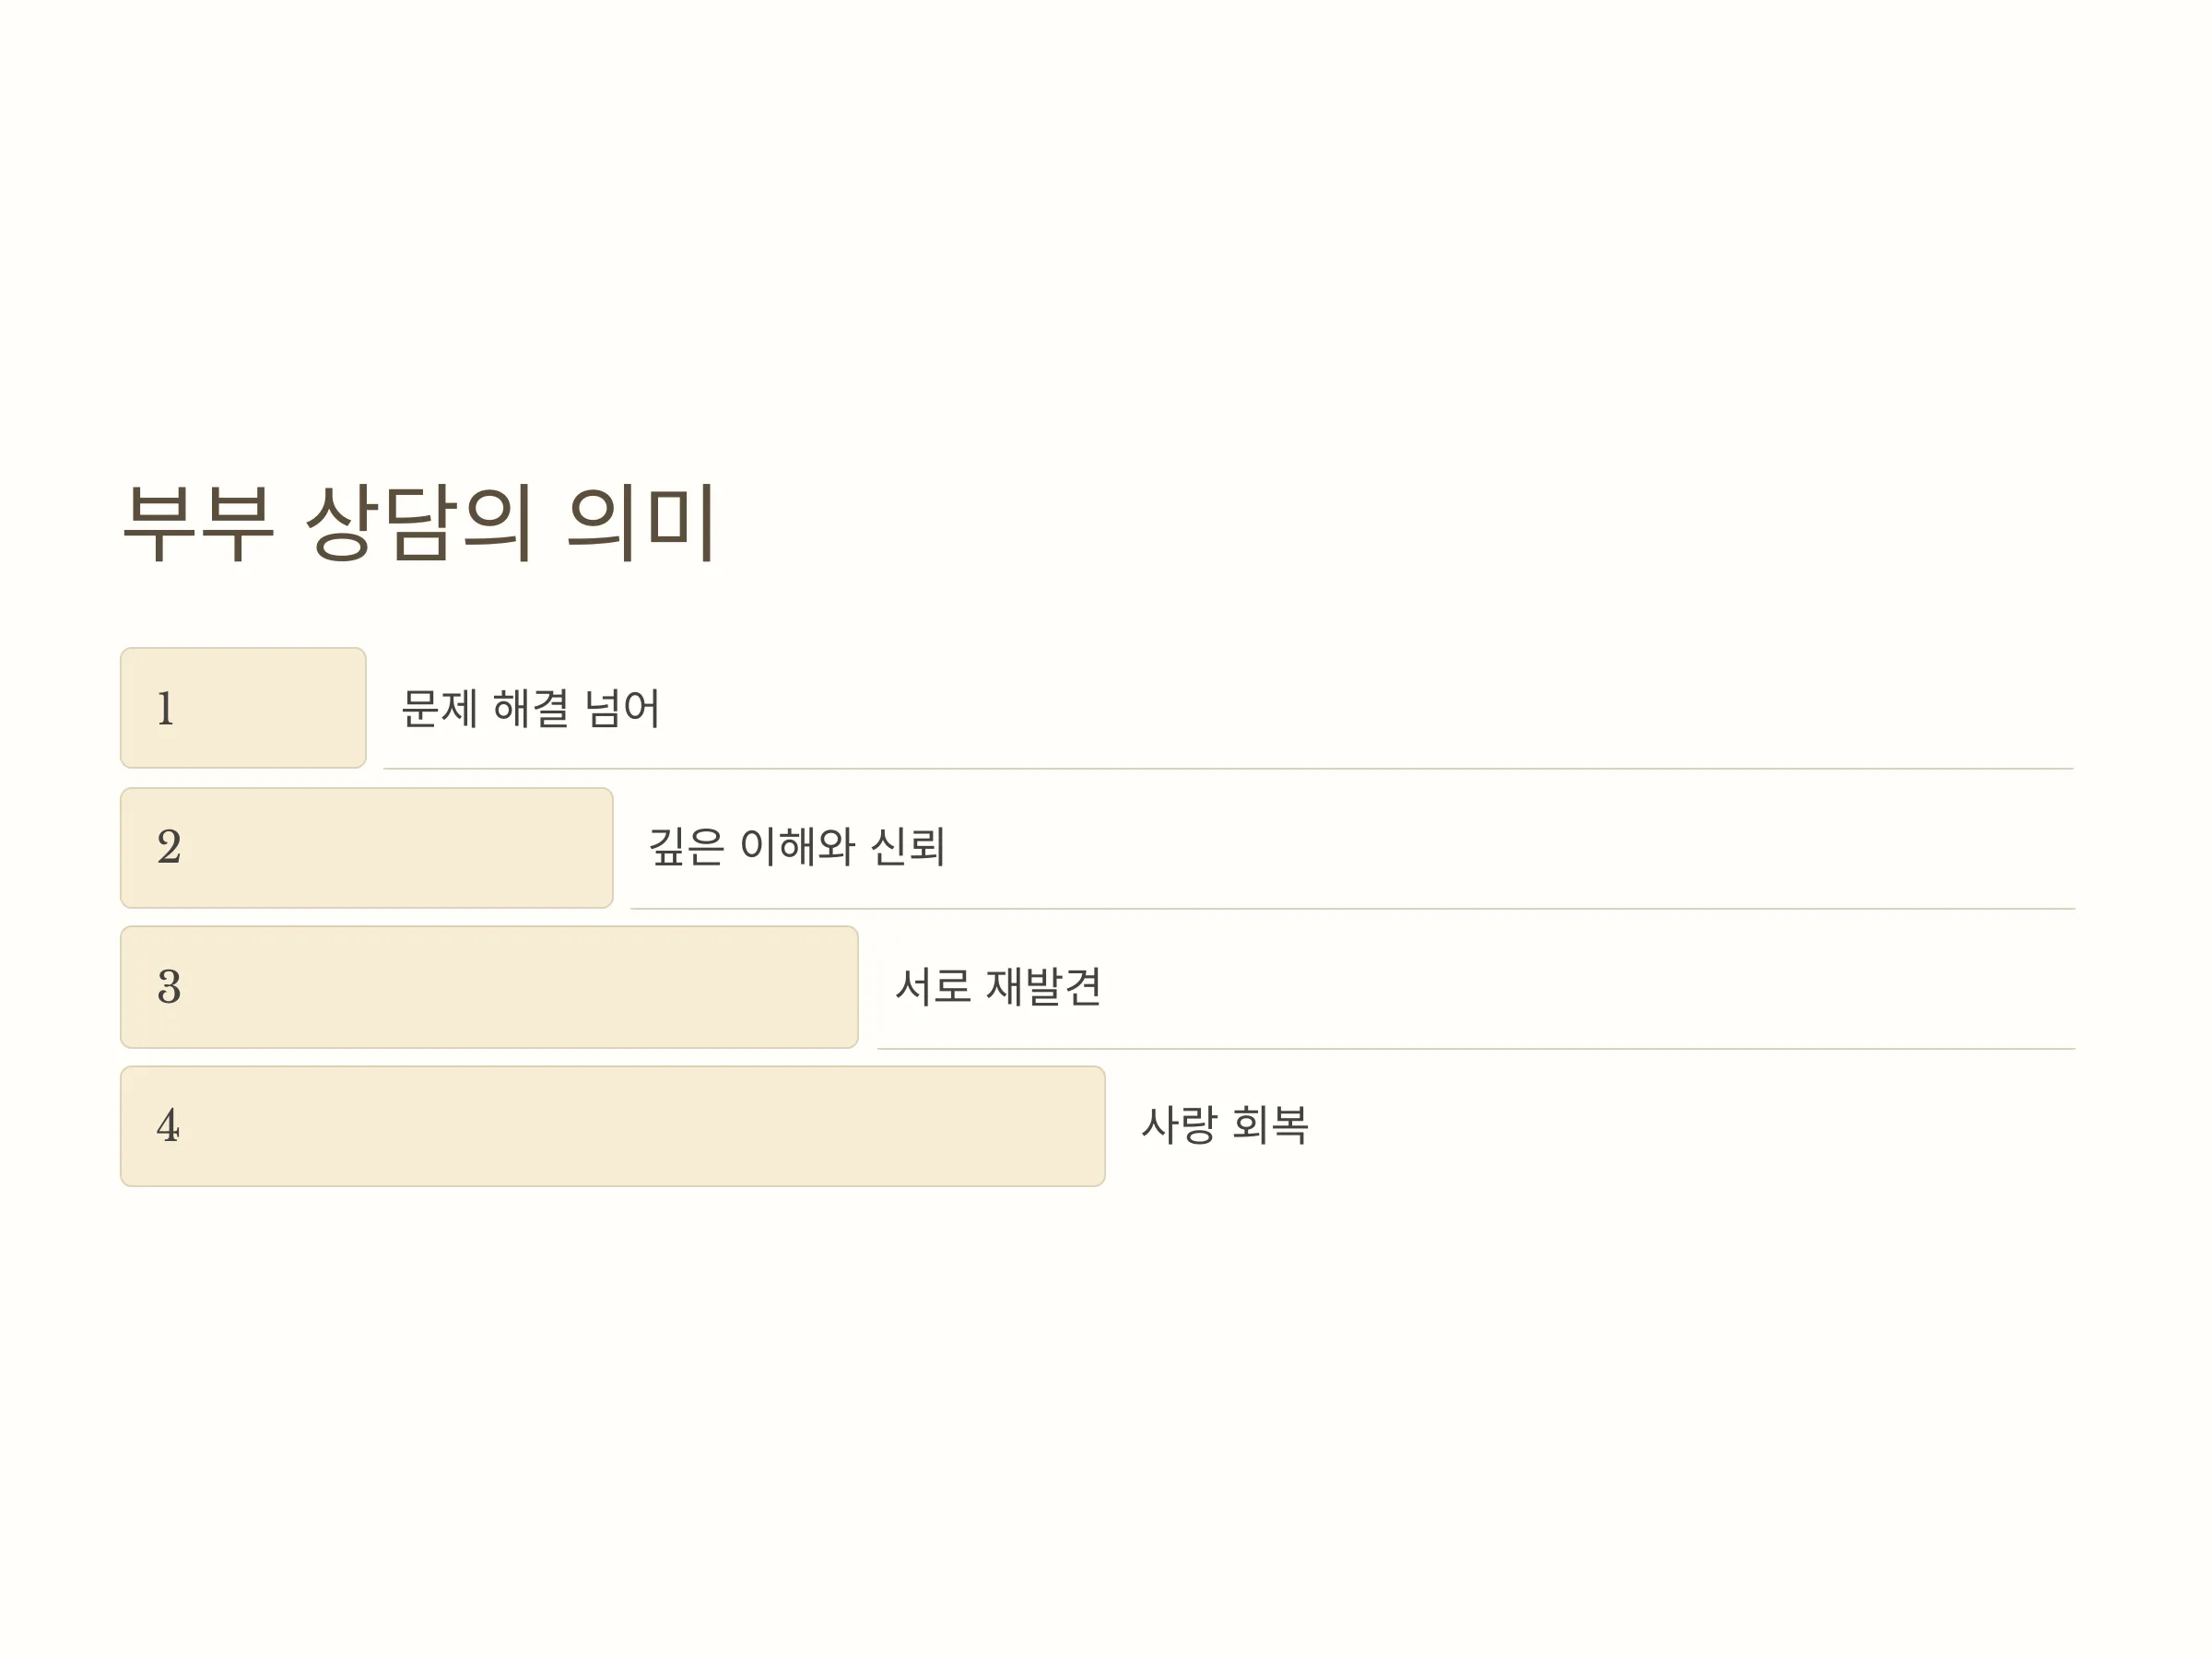Click the numeral 2 in second box
The height and width of the screenshot is (1659, 2212).
point(169,847)
